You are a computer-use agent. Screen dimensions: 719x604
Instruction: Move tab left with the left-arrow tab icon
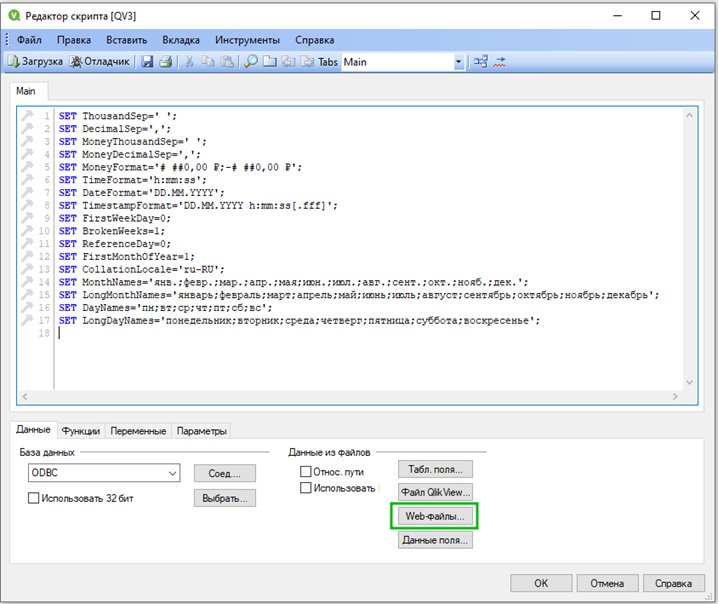[288, 61]
